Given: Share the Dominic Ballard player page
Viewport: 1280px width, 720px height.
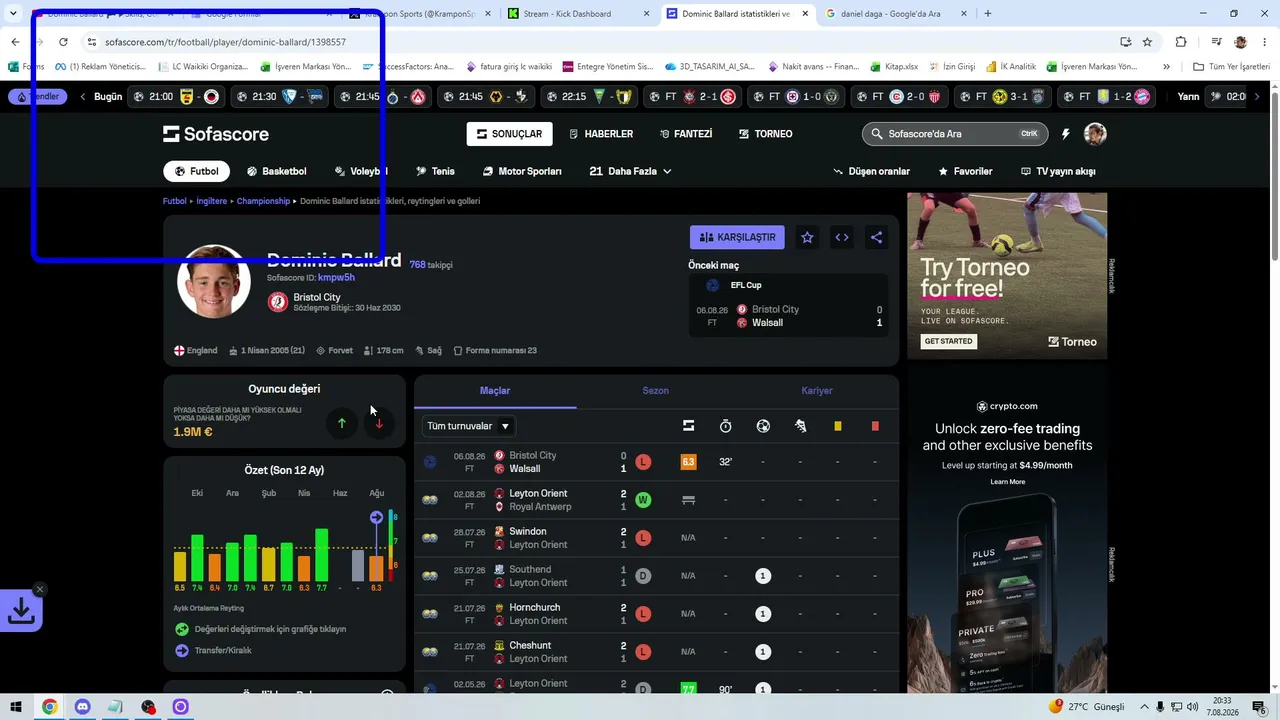Looking at the screenshot, I should tap(876, 237).
